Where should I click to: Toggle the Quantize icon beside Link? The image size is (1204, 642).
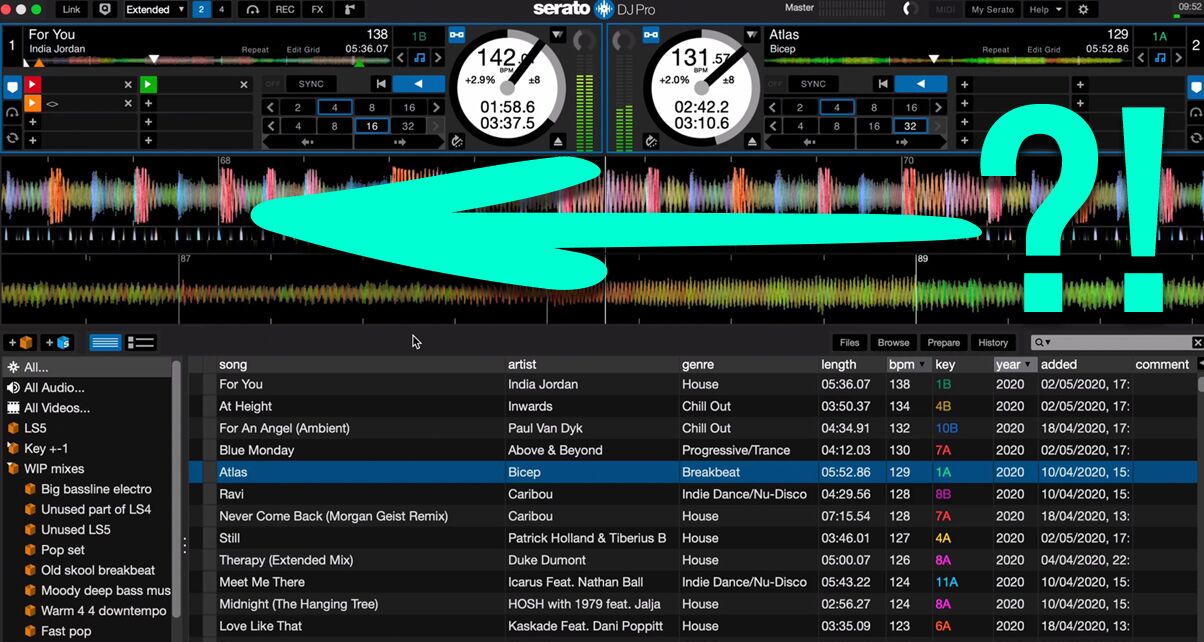[x=104, y=9]
